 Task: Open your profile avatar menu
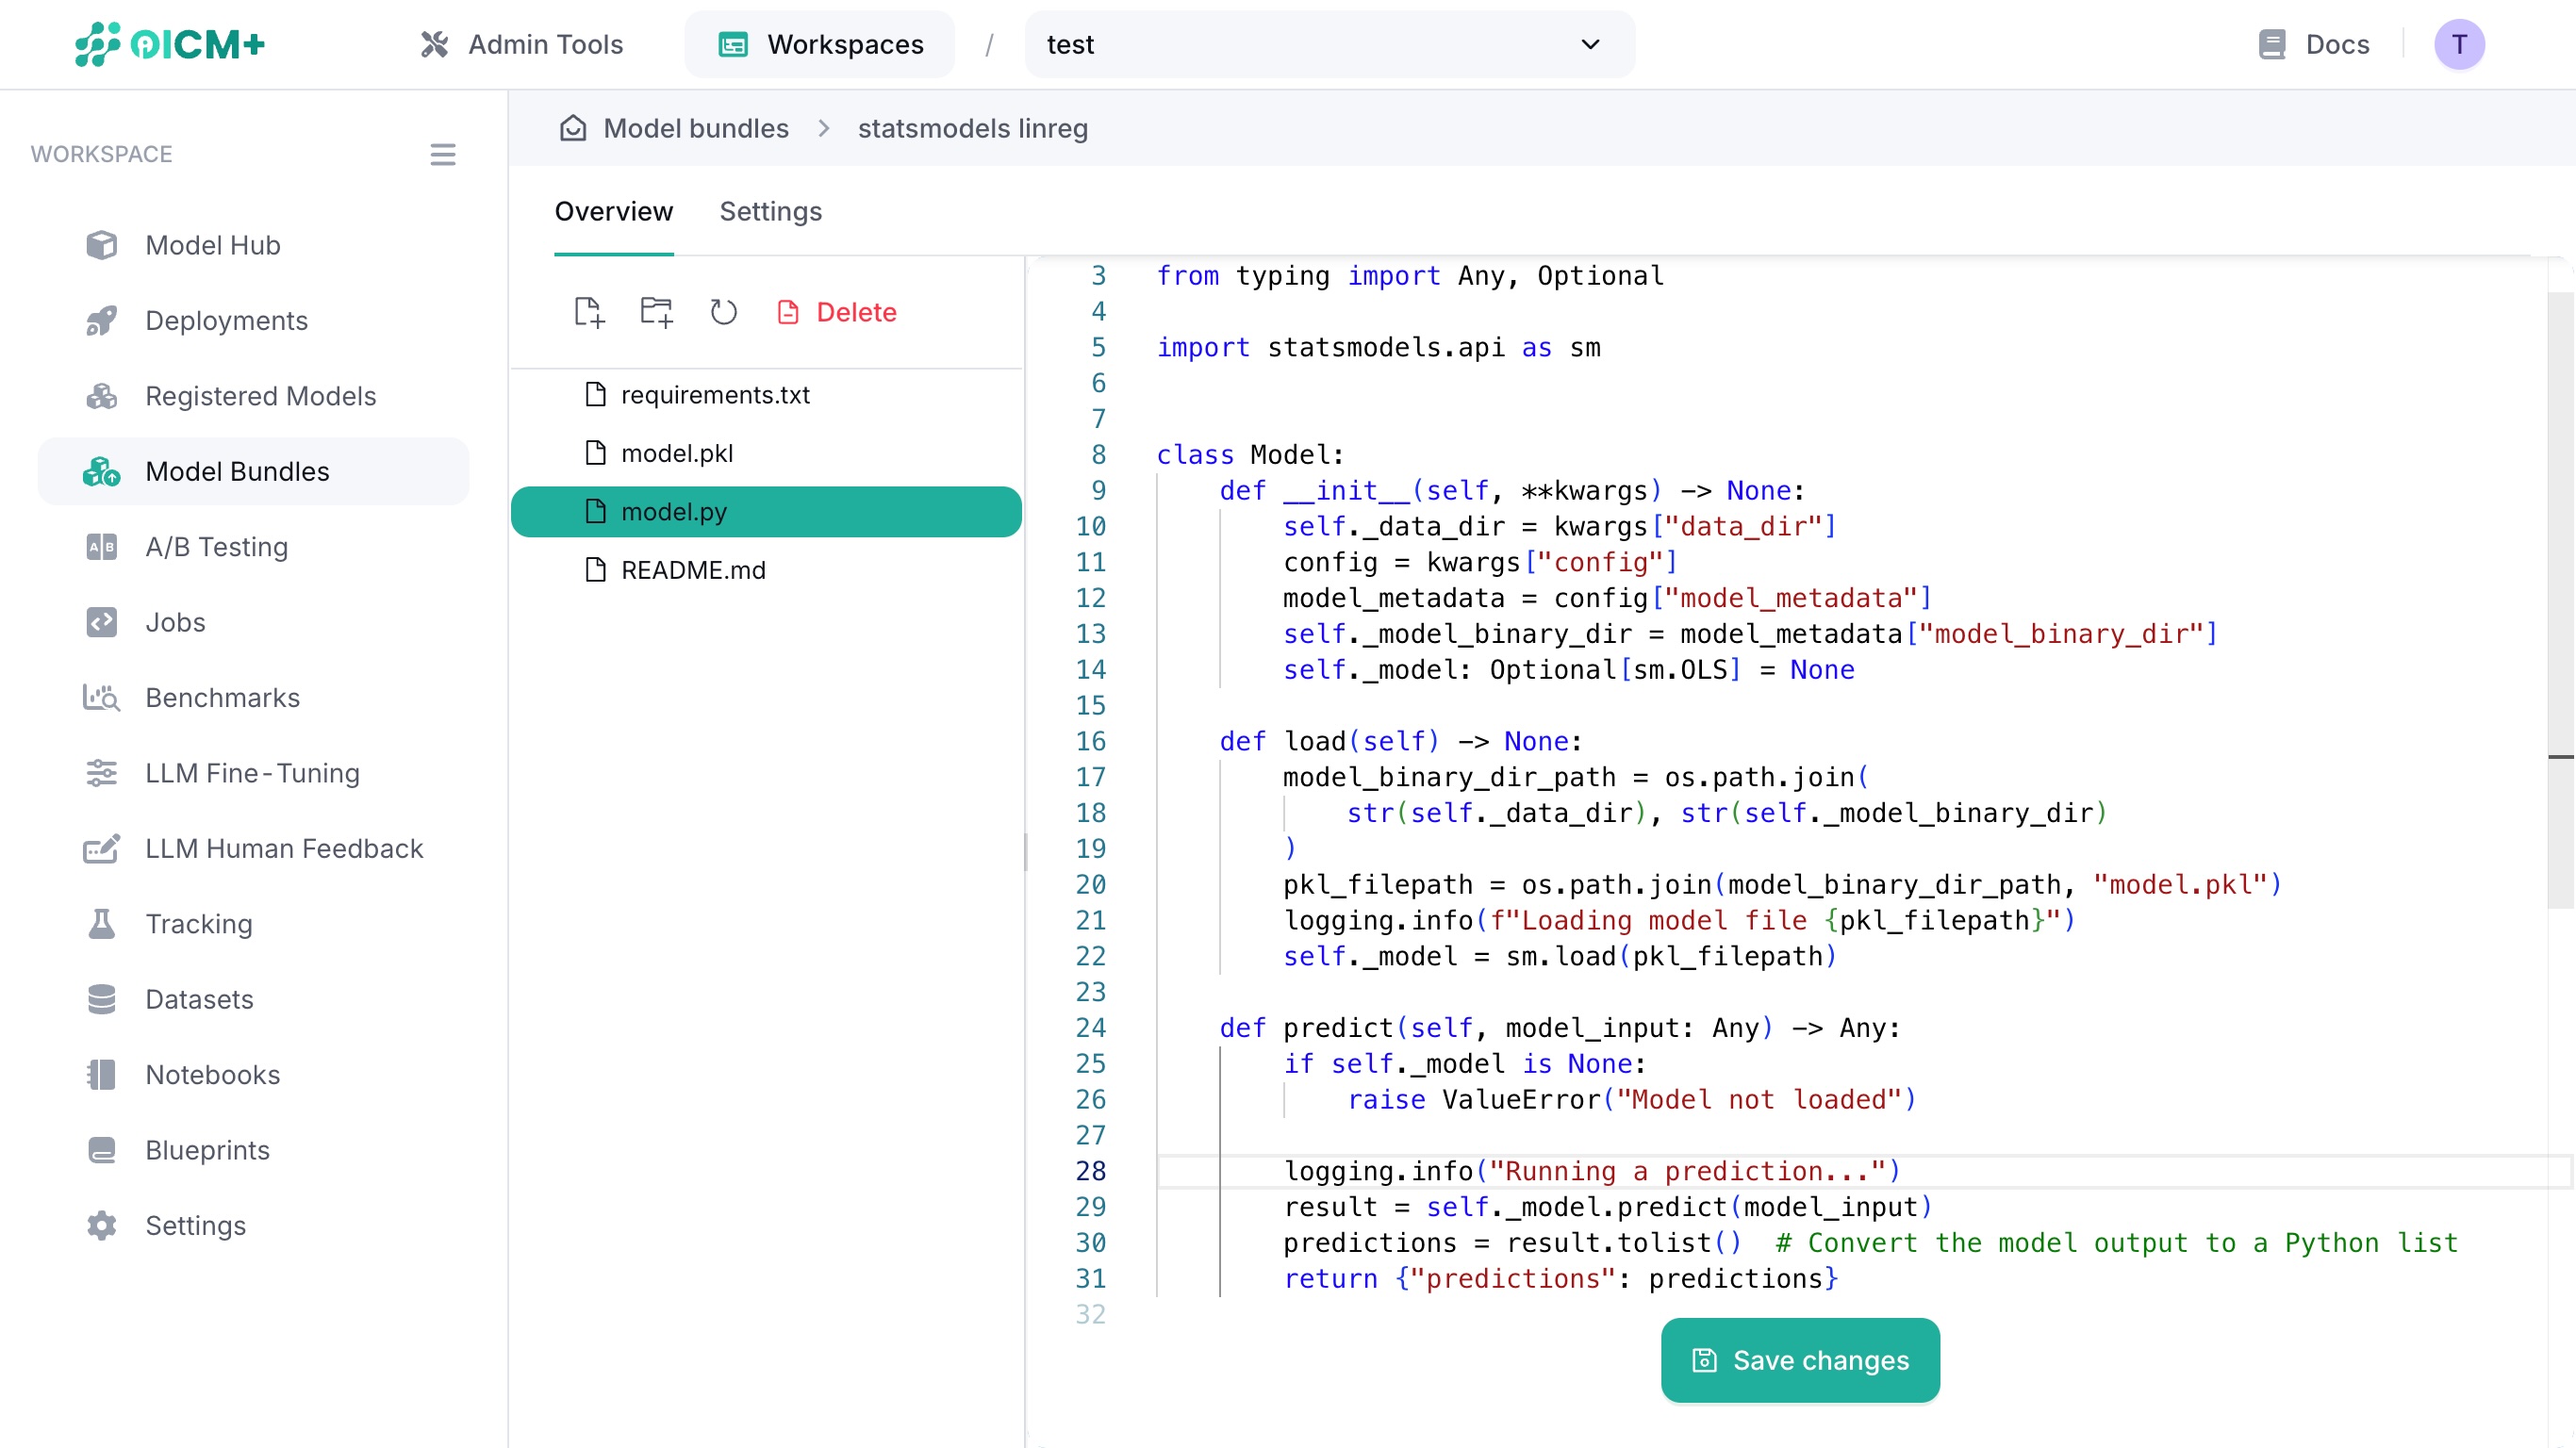2460,44
